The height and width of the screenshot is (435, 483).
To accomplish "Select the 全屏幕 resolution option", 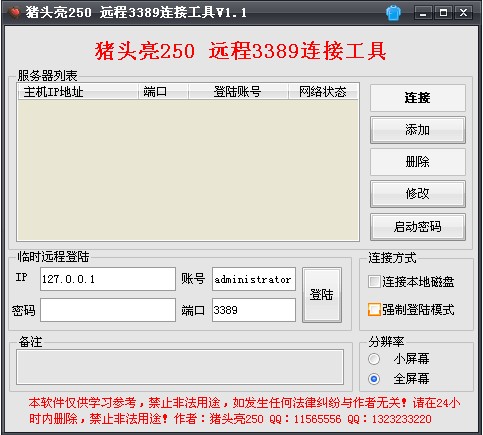I will pyautogui.click(x=374, y=379).
